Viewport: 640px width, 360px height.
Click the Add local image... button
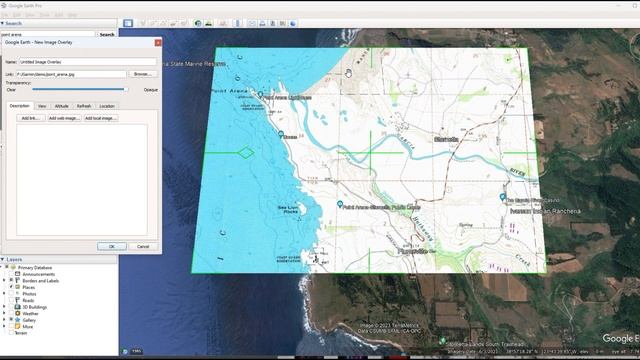click(101, 118)
